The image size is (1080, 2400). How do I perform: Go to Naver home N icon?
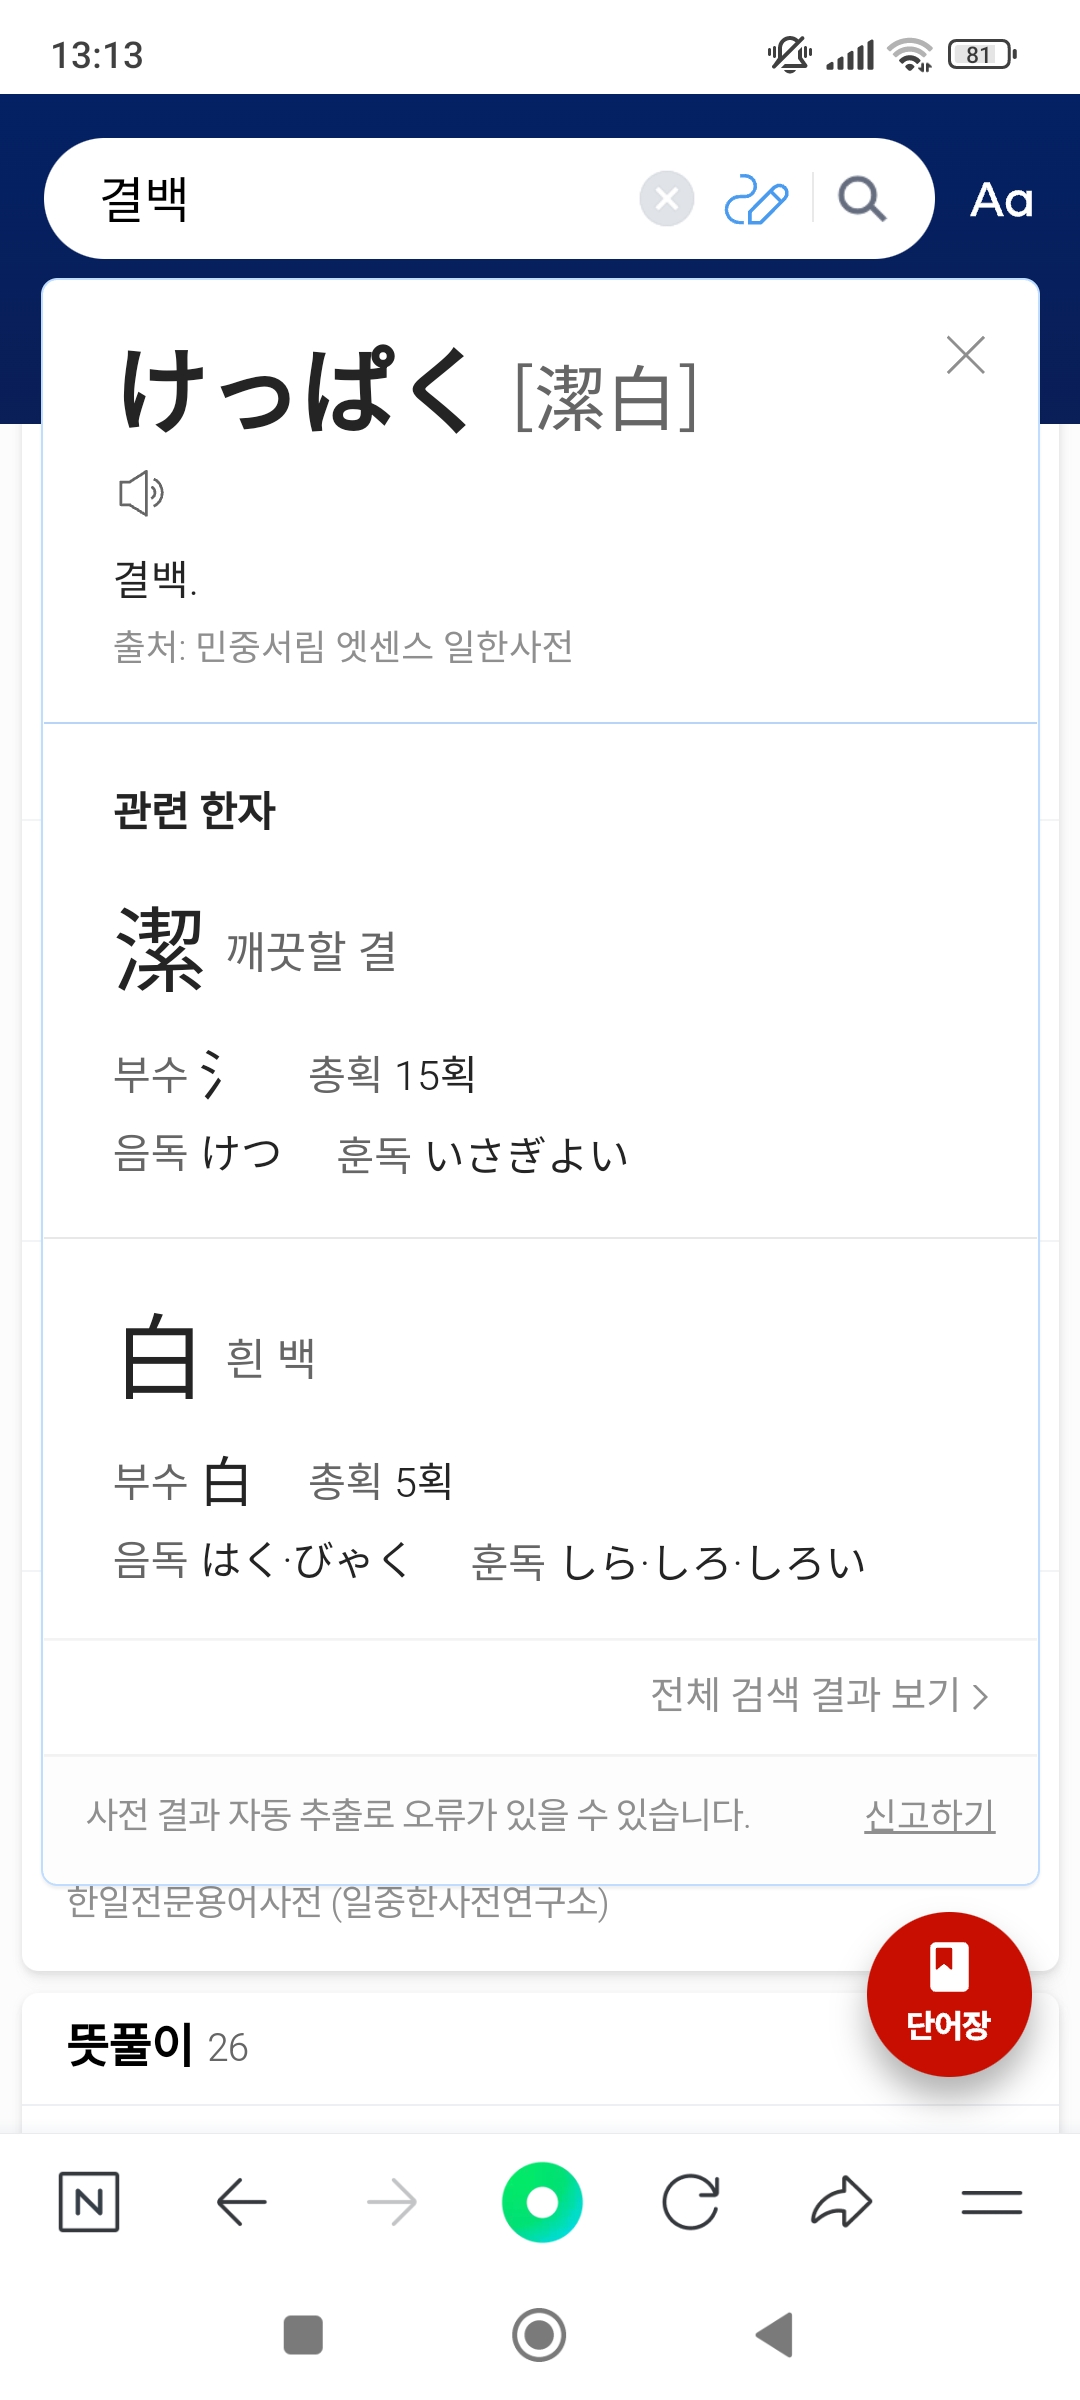click(89, 2202)
